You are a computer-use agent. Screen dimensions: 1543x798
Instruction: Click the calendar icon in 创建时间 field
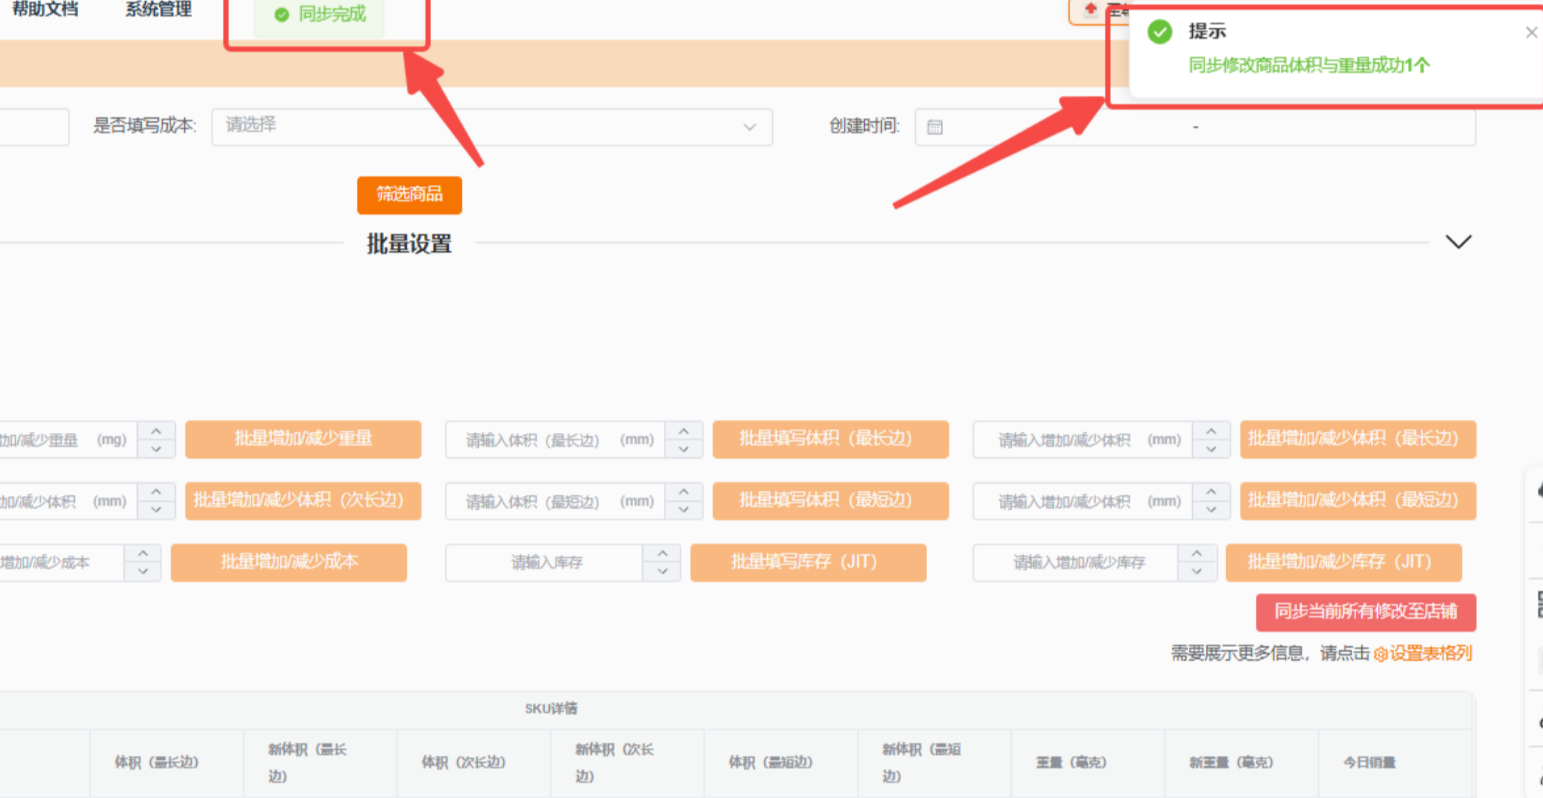click(x=935, y=126)
